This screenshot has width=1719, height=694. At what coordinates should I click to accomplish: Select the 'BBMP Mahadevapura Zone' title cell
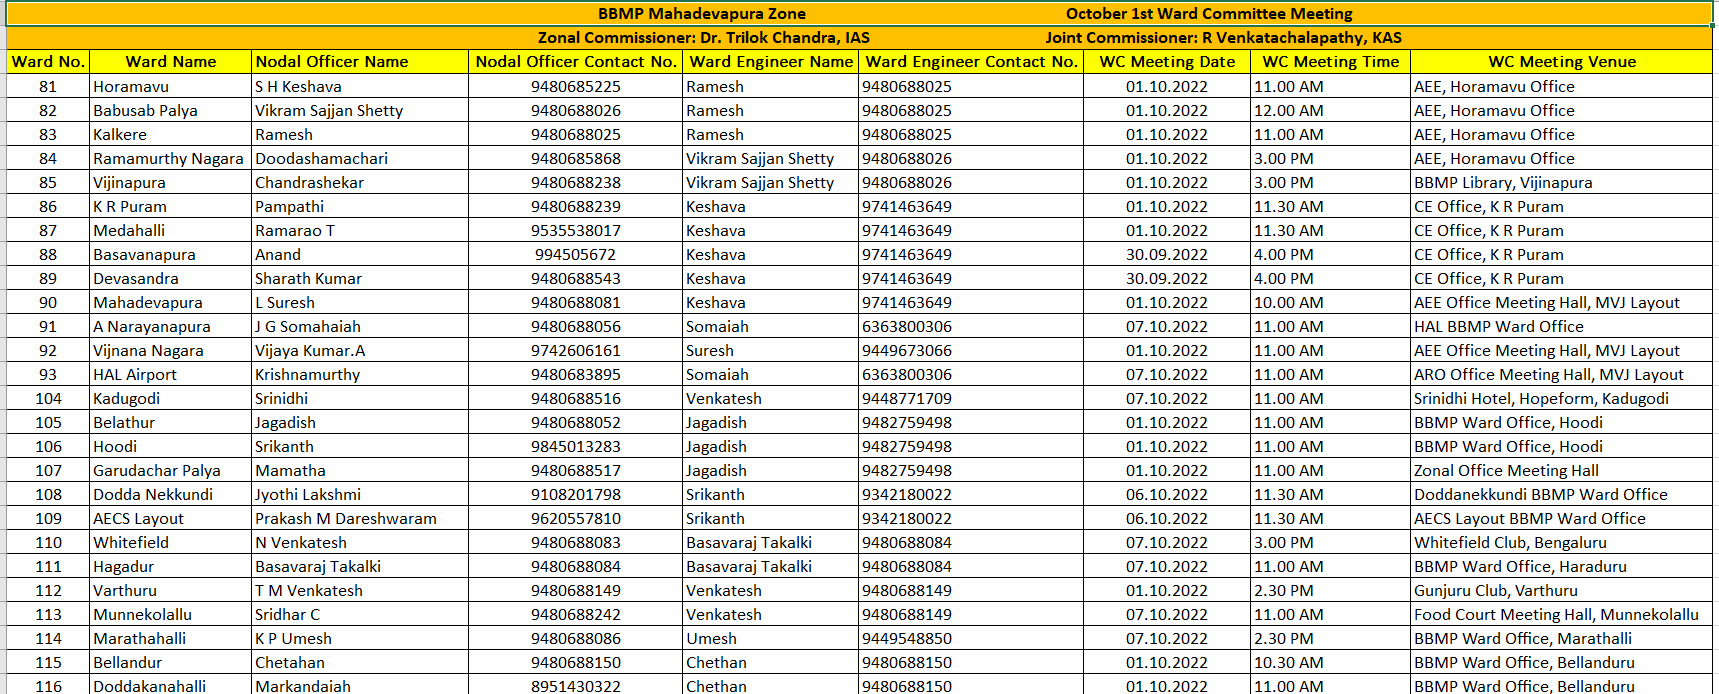(702, 14)
